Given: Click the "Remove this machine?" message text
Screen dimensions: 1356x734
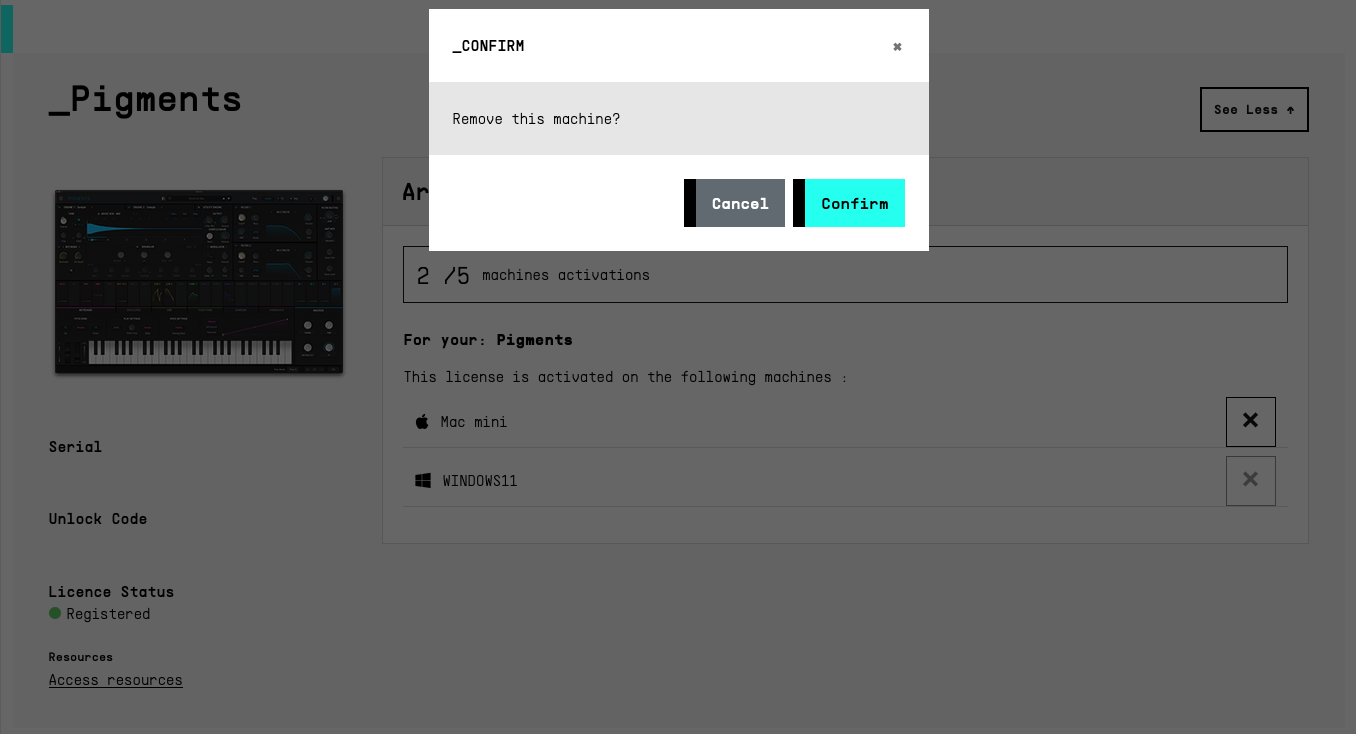Looking at the screenshot, I should (536, 119).
